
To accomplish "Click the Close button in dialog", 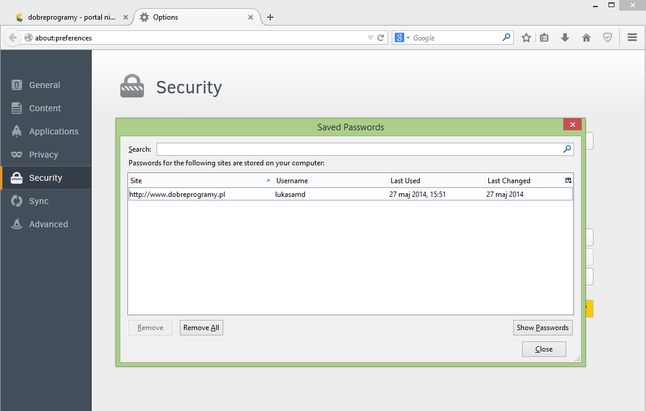I will point(544,349).
